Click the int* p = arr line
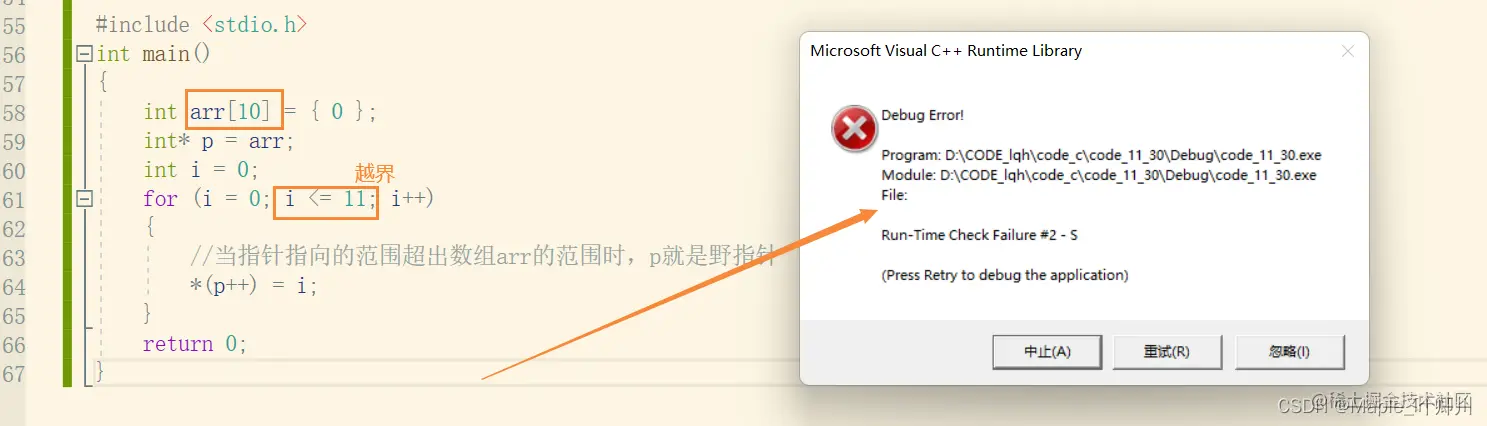 219,141
